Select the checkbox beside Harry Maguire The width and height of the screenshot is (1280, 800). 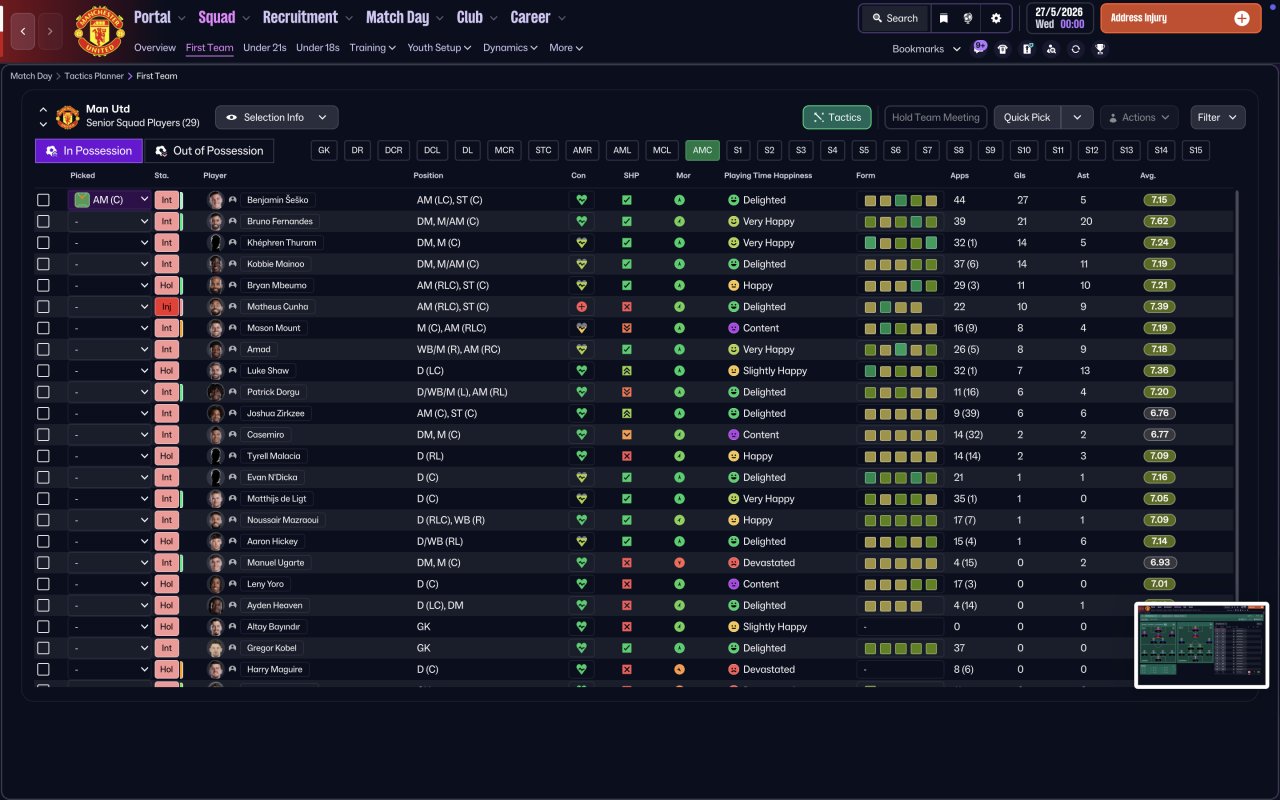coord(43,669)
